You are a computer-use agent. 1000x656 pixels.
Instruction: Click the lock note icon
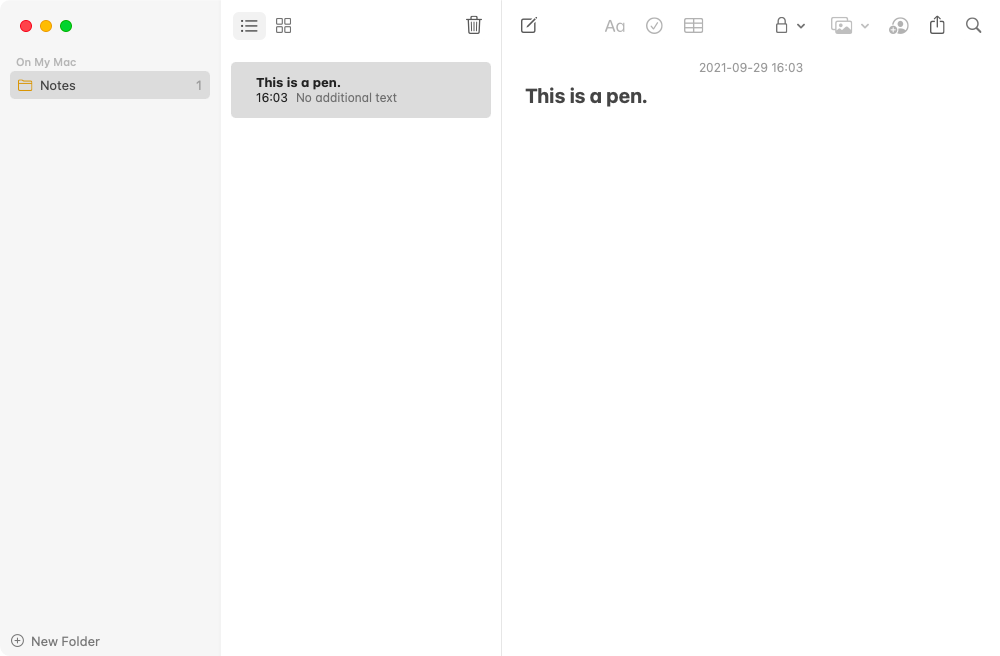[x=781, y=26]
